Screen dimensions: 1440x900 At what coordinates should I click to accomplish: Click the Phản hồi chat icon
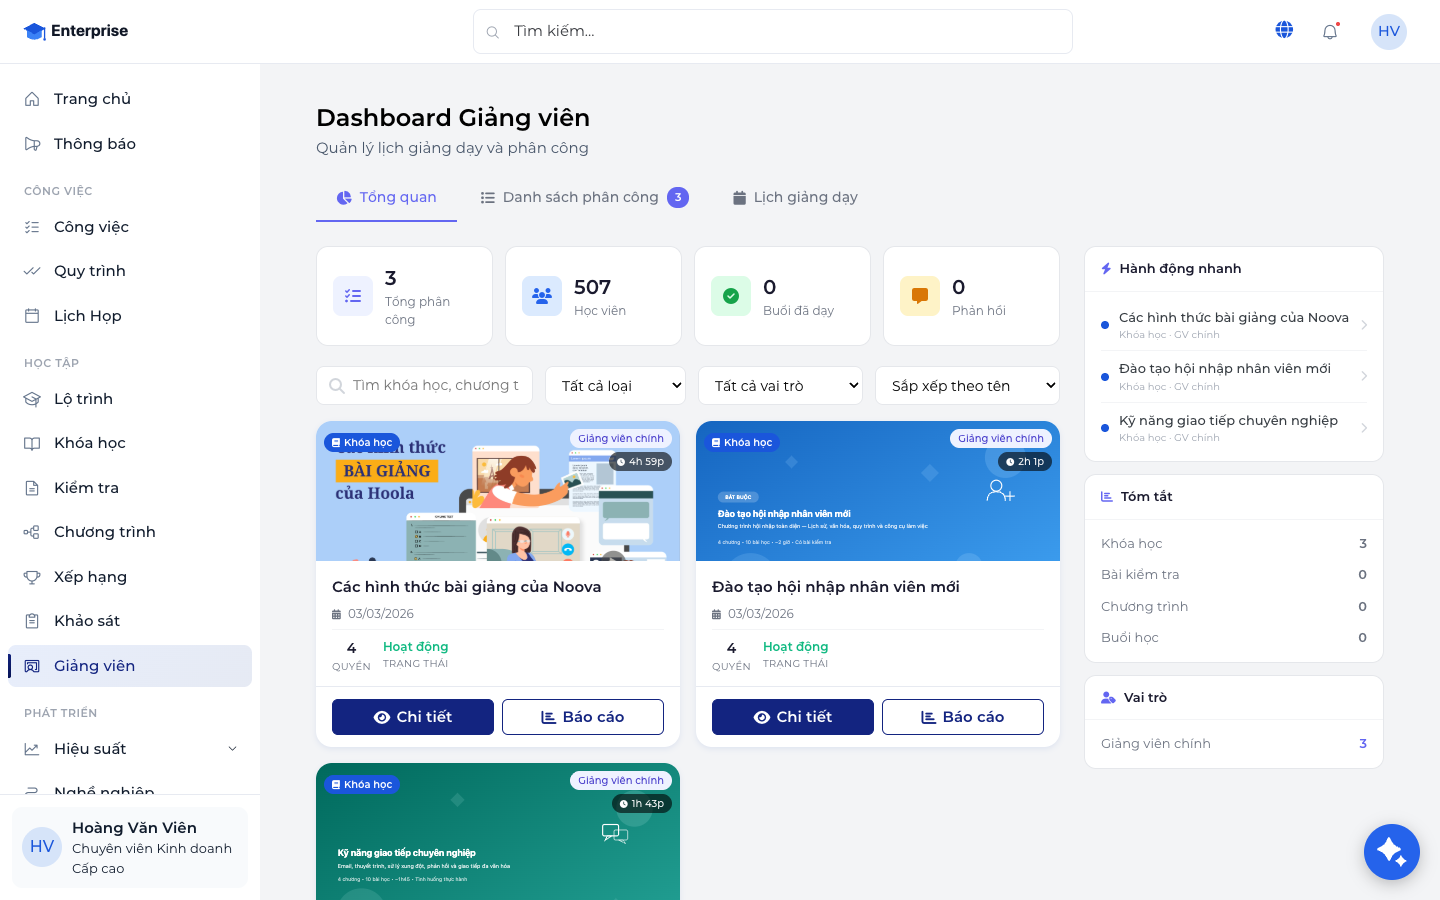click(x=920, y=296)
